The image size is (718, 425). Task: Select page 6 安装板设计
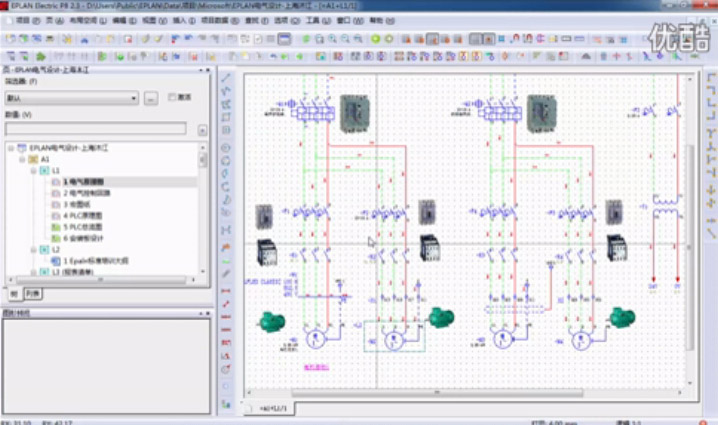click(83, 238)
